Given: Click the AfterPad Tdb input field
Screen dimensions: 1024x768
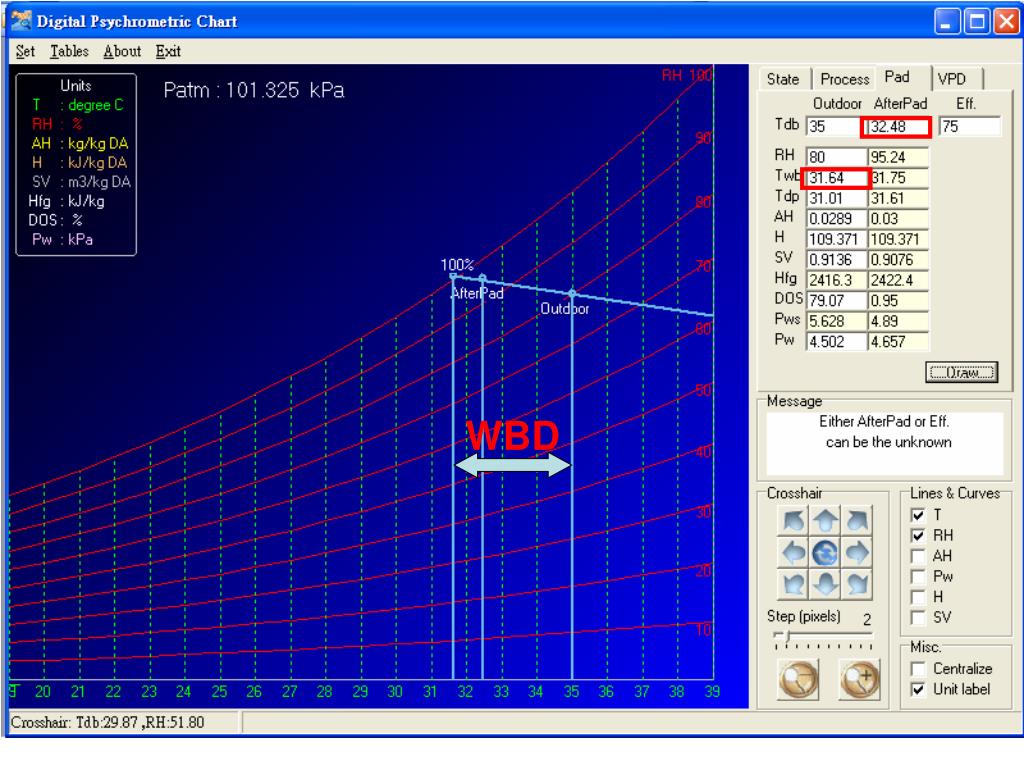Looking at the screenshot, I should (897, 127).
